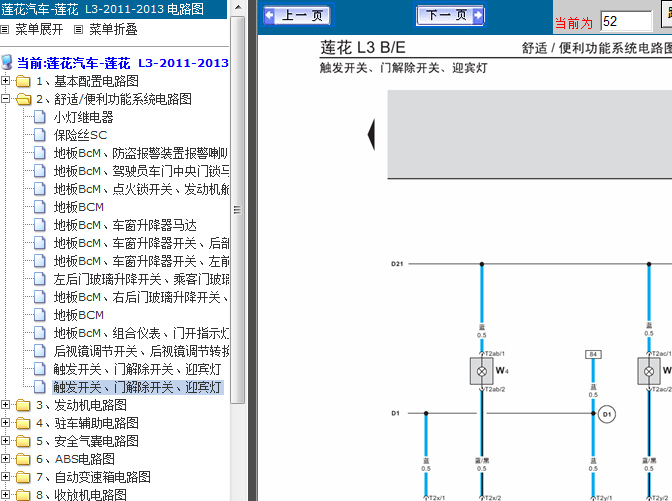The width and height of the screenshot is (672, 501).
Task: Click document icon beside 左后门玻璃升降开关
Action: (x=39, y=279)
